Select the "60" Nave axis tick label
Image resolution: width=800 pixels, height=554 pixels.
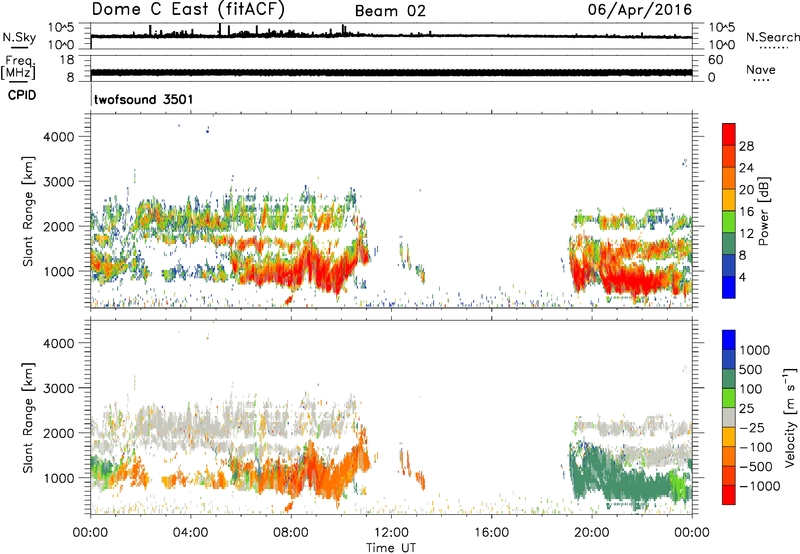tap(715, 60)
